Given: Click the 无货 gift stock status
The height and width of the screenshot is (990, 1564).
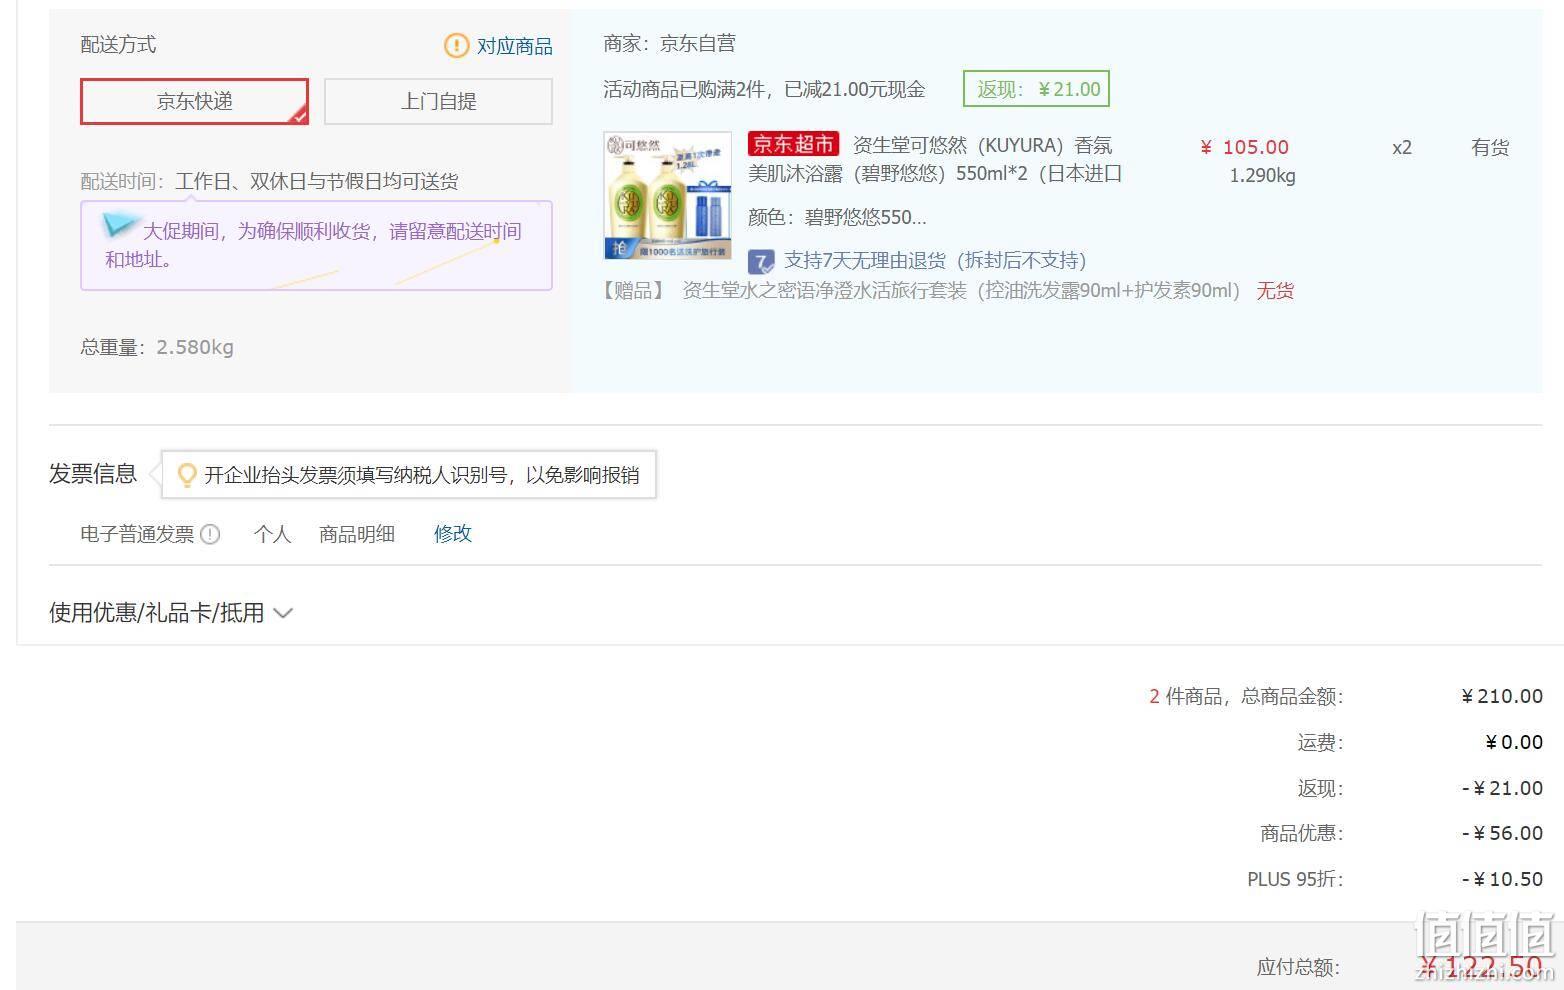Looking at the screenshot, I should click(1275, 291).
